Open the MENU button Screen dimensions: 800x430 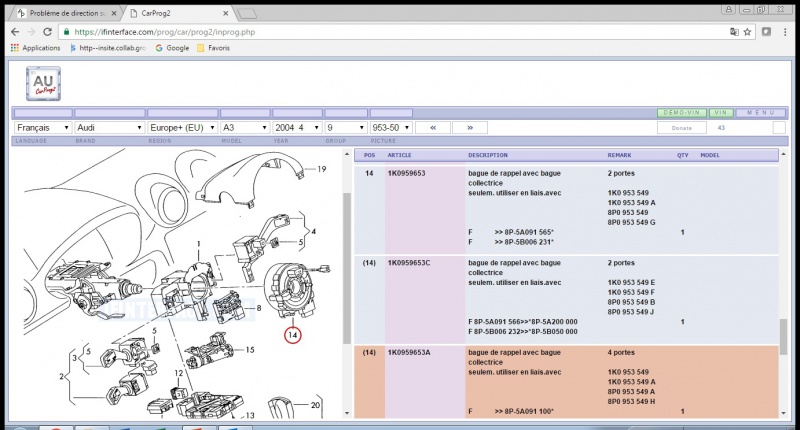tap(761, 113)
